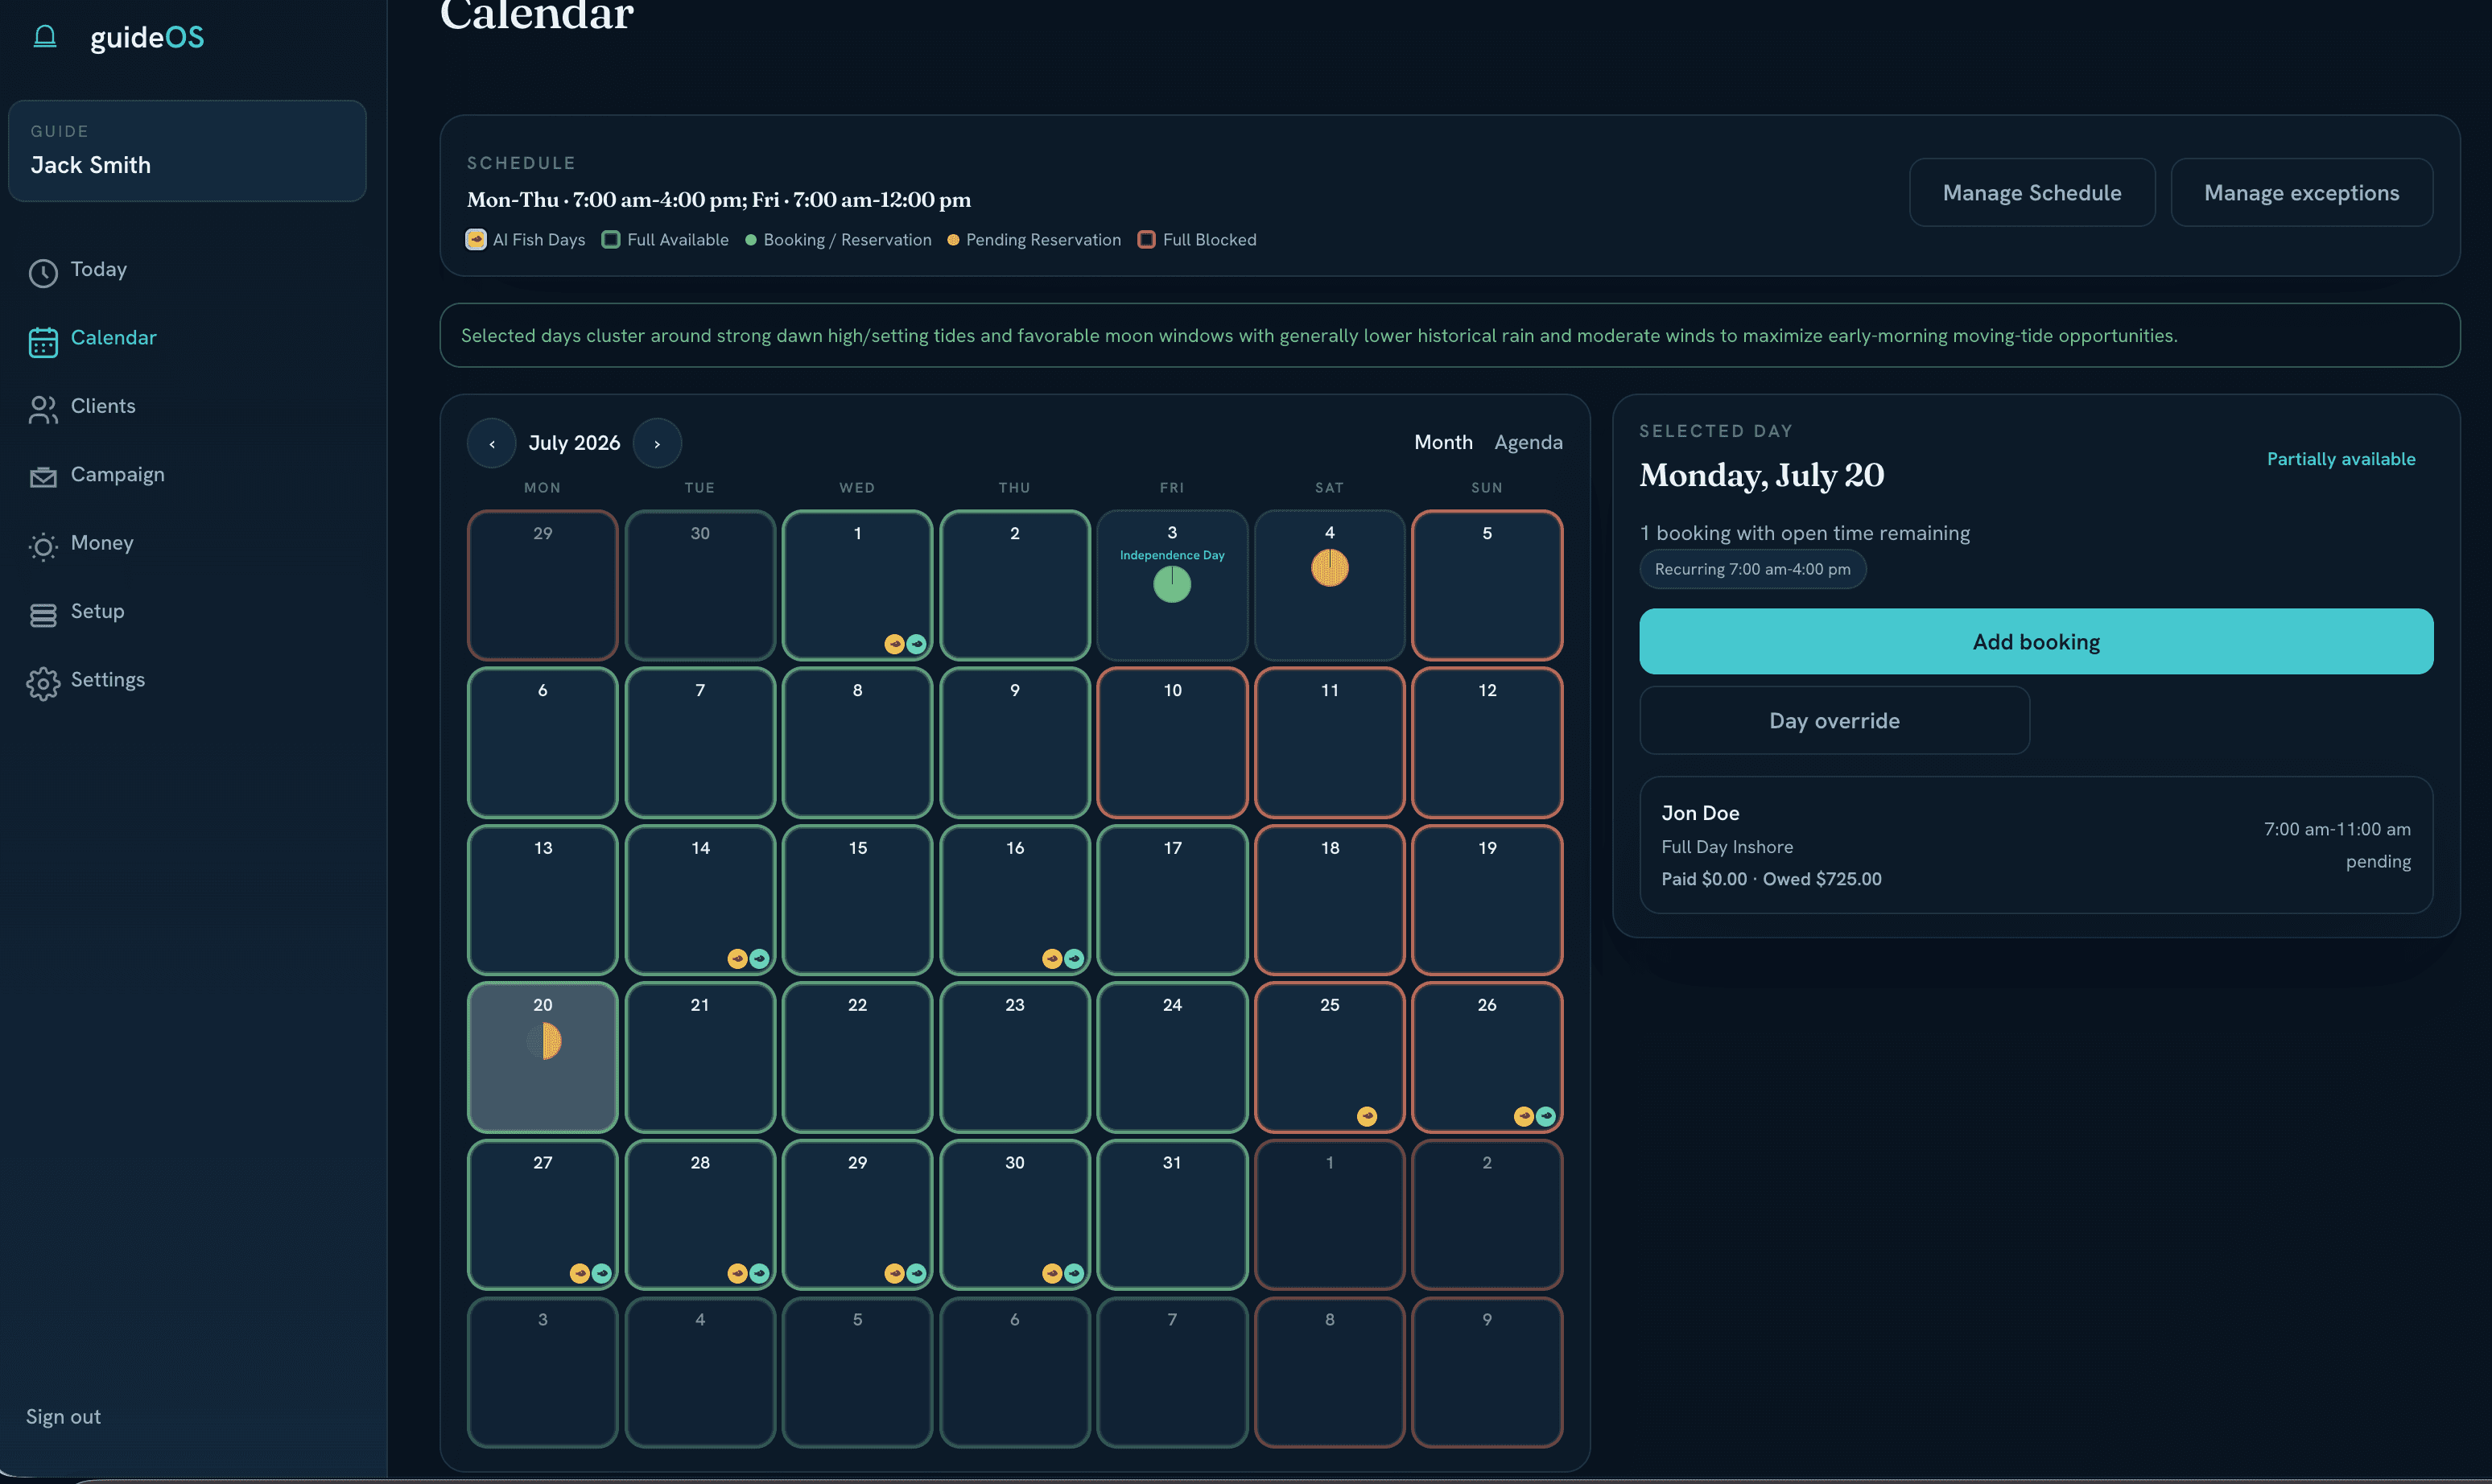Open the Settings gear icon
Image resolution: width=2492 pixels, height=1484 pixels.
click(x=43, y=683)
